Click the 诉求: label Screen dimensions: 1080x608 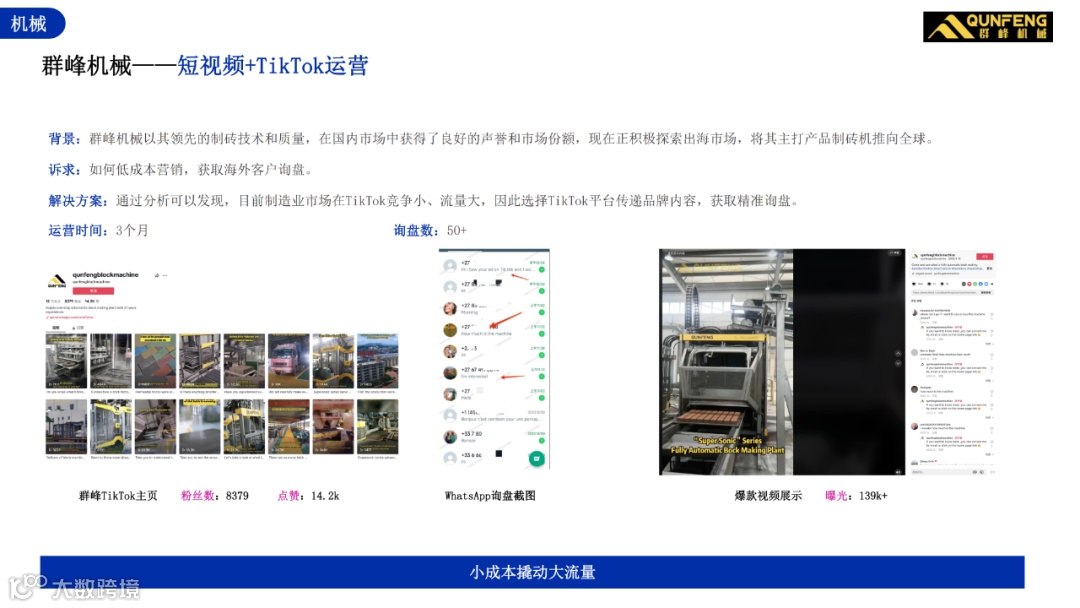(x=65, y=170)
